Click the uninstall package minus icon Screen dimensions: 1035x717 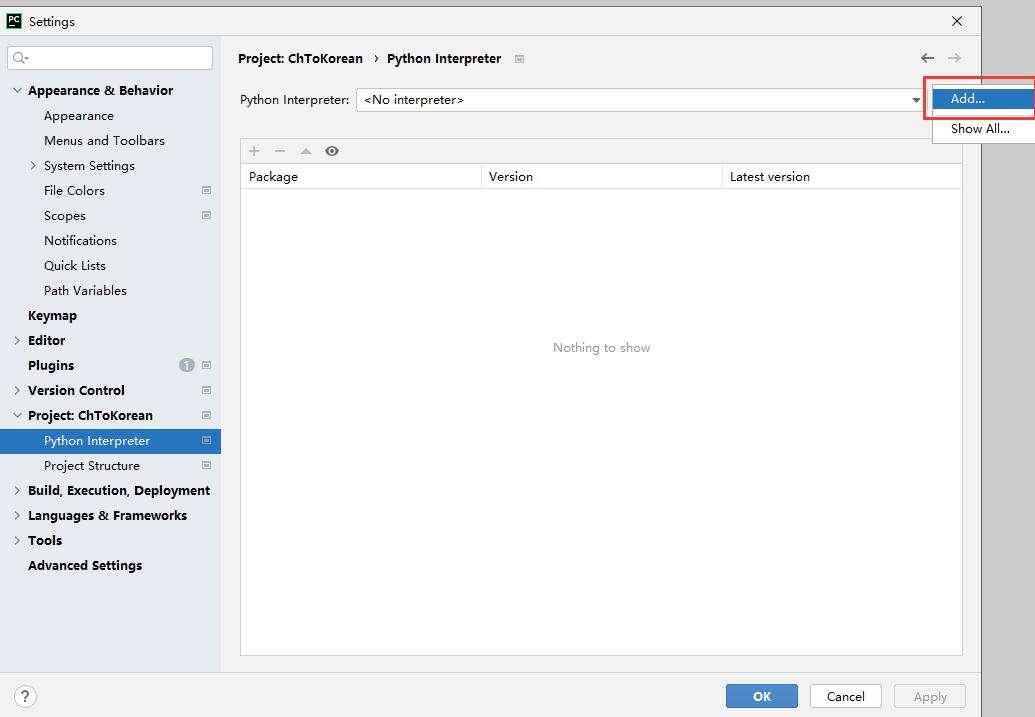click(x=280, y=151)
